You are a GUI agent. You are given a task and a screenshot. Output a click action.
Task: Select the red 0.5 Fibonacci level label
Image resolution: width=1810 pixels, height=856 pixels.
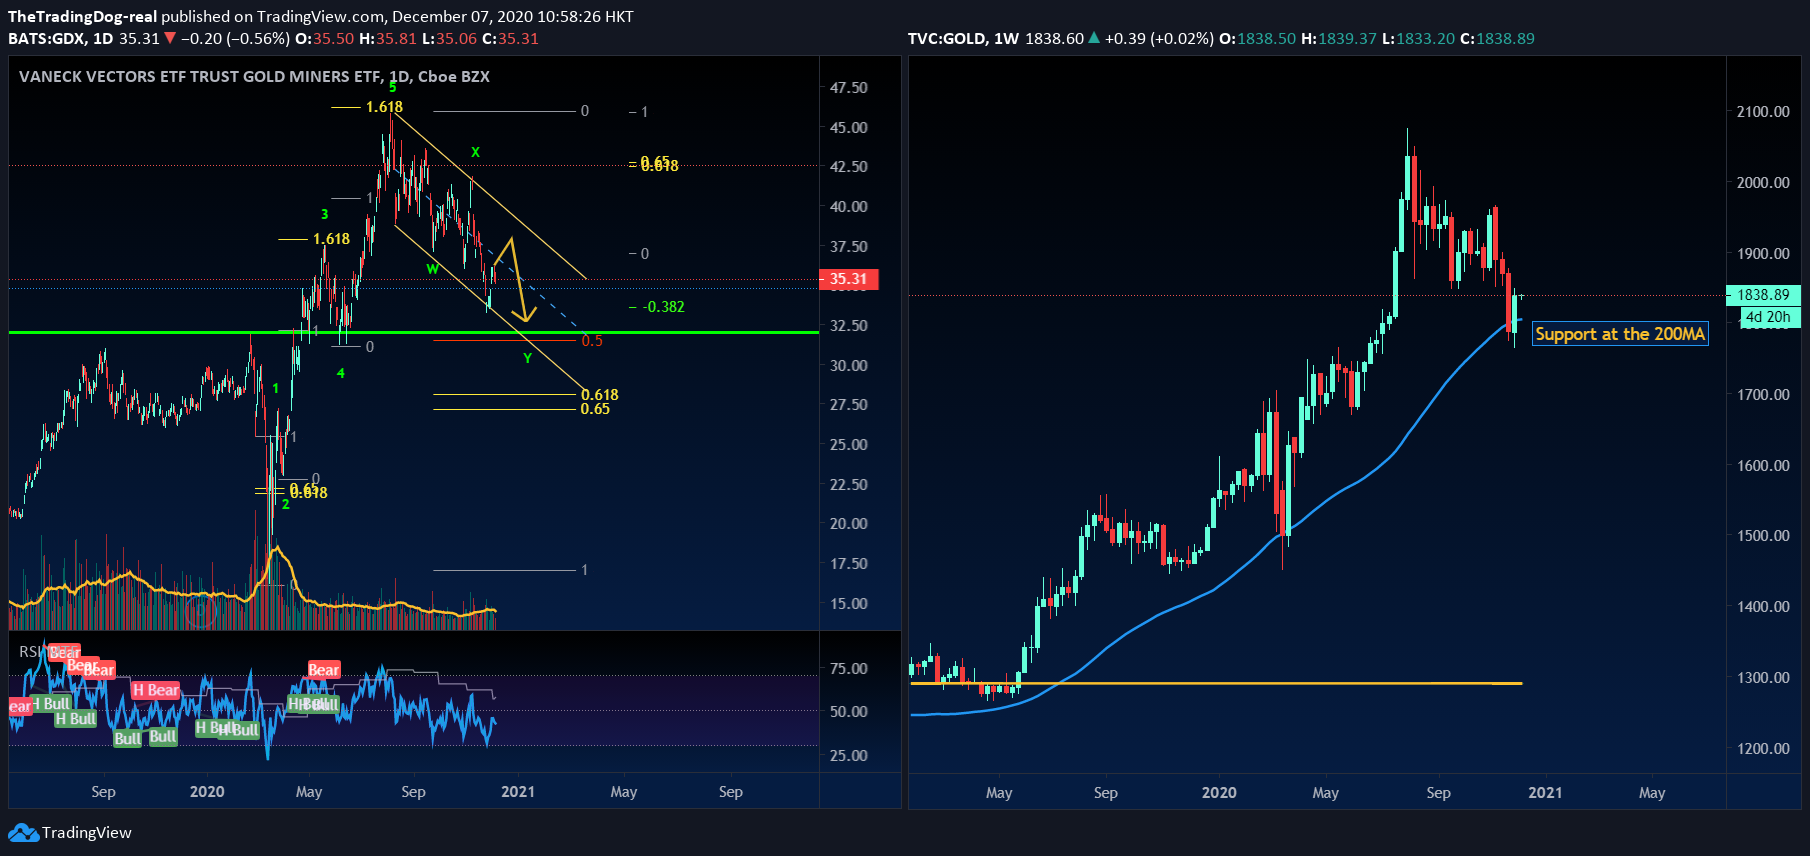point(592,341)
